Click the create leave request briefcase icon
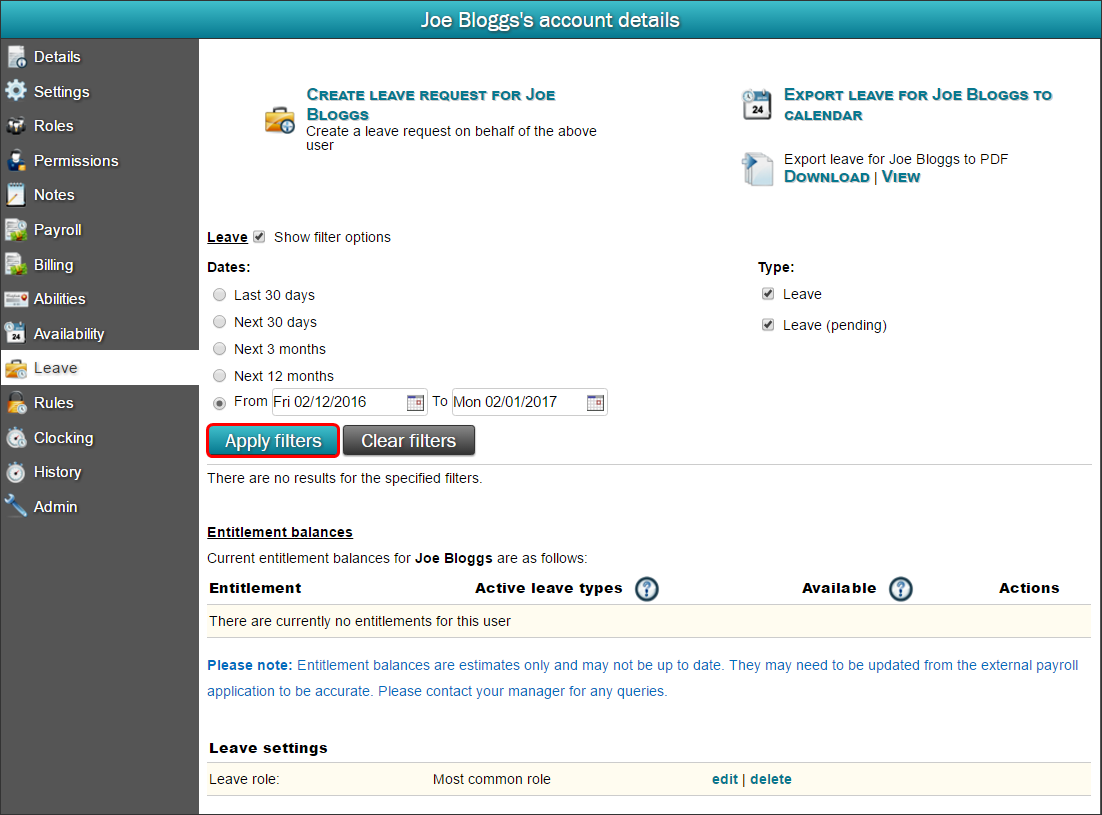Viewport: 1102px width, 815px height. tap(280, 120)
